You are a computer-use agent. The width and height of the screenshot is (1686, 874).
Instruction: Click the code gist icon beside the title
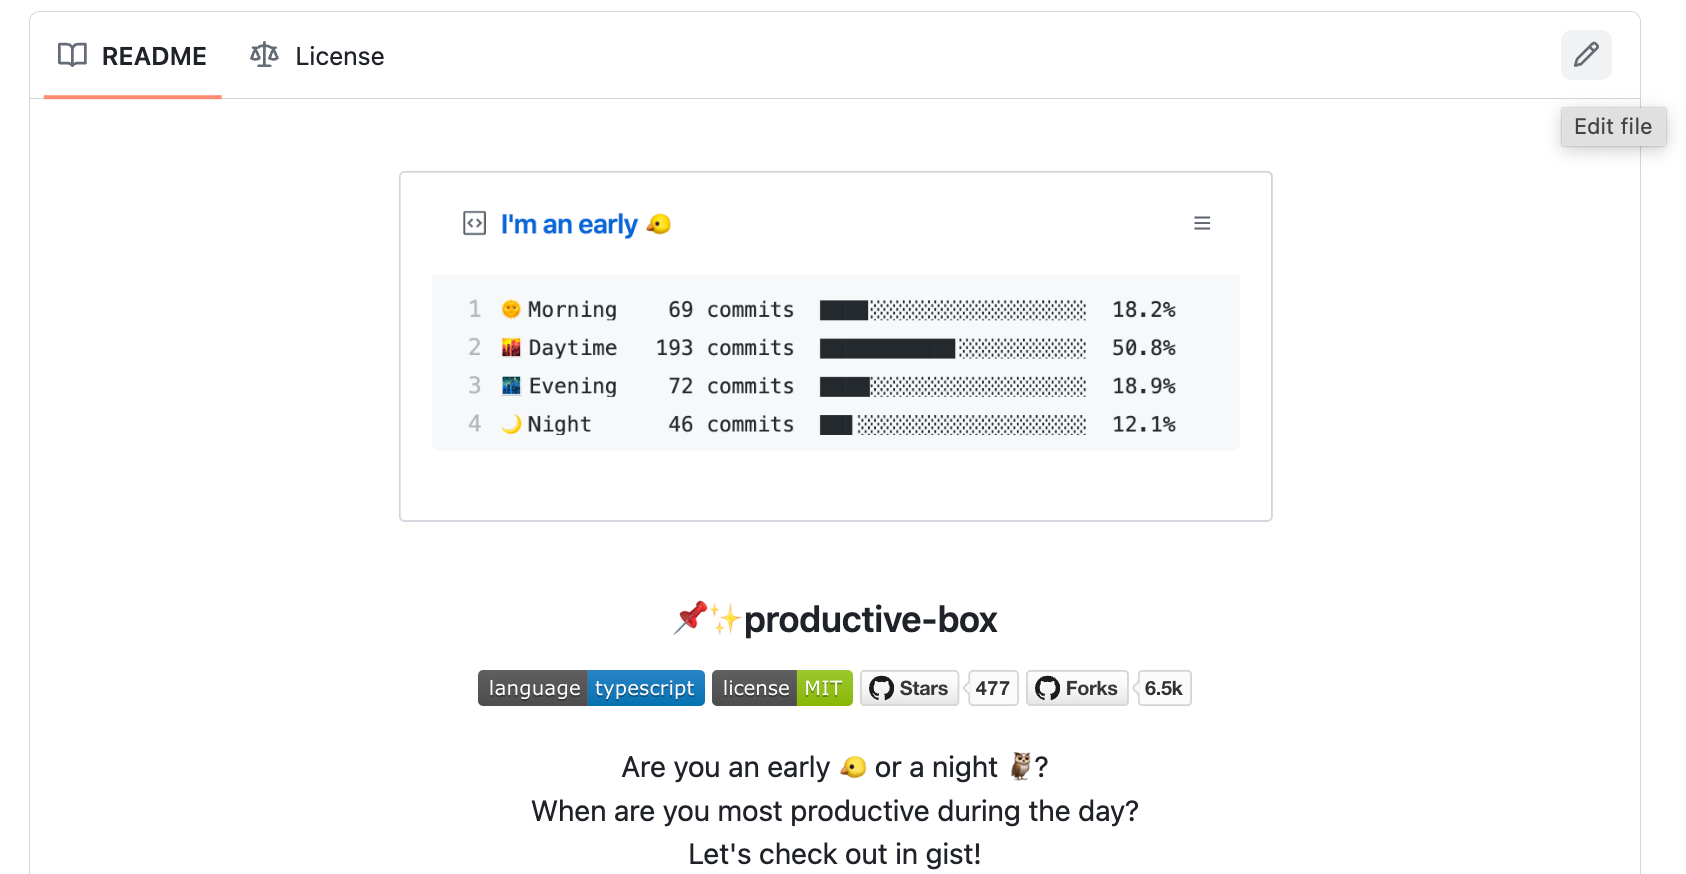point(475,223)
